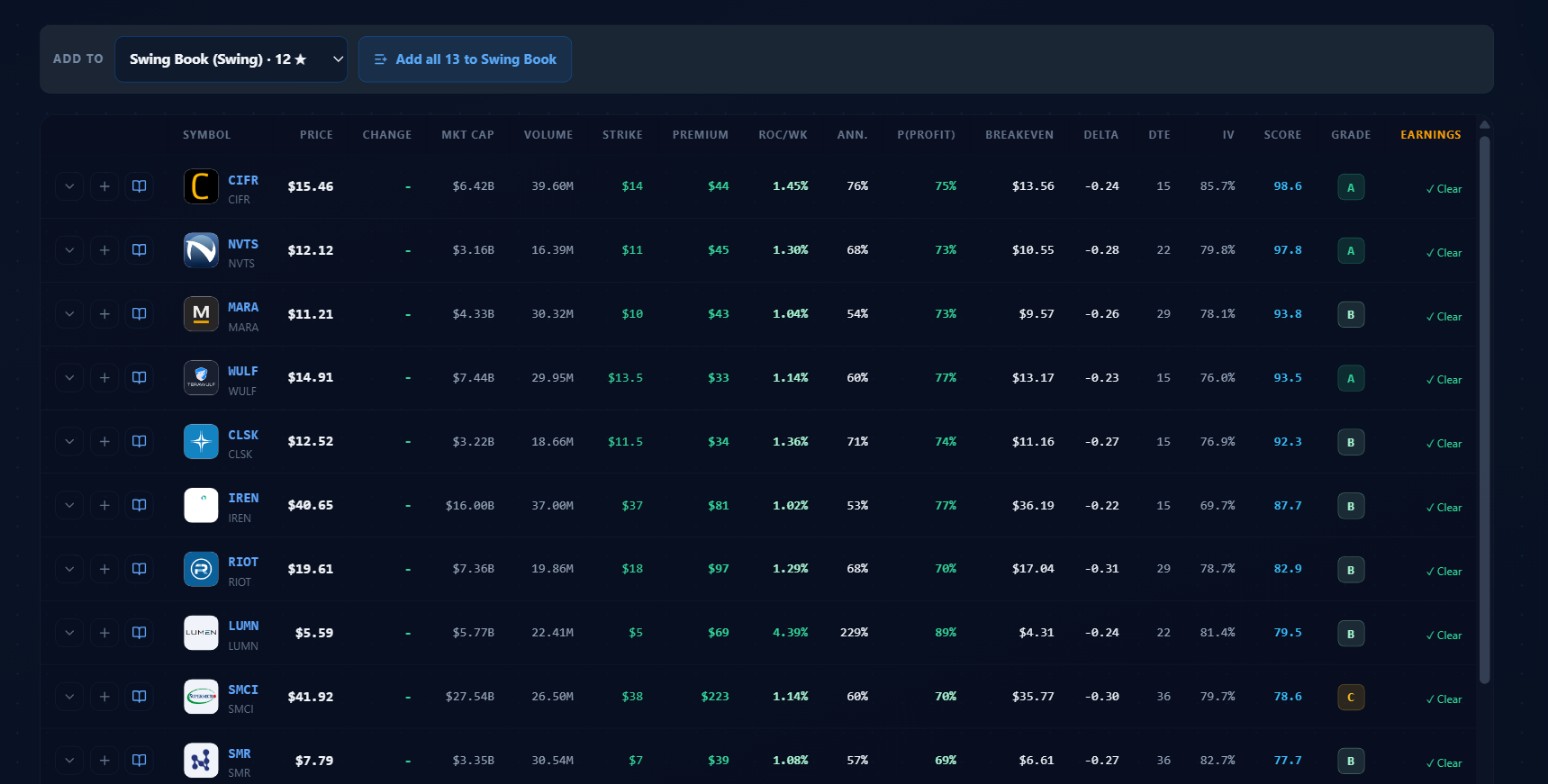Click the CLSK star logo
Image resolution: width=1548 pixels, height=784 pixels.
201,441
